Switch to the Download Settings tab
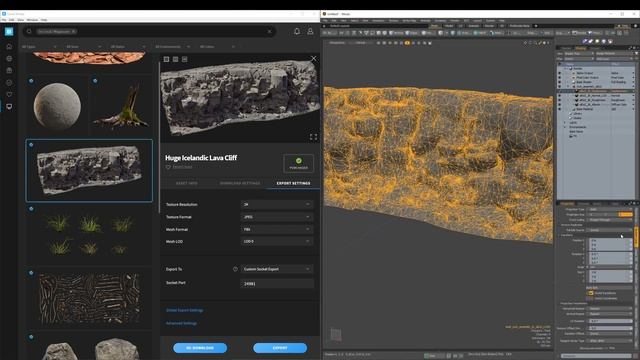 click(x=240, y=183)
